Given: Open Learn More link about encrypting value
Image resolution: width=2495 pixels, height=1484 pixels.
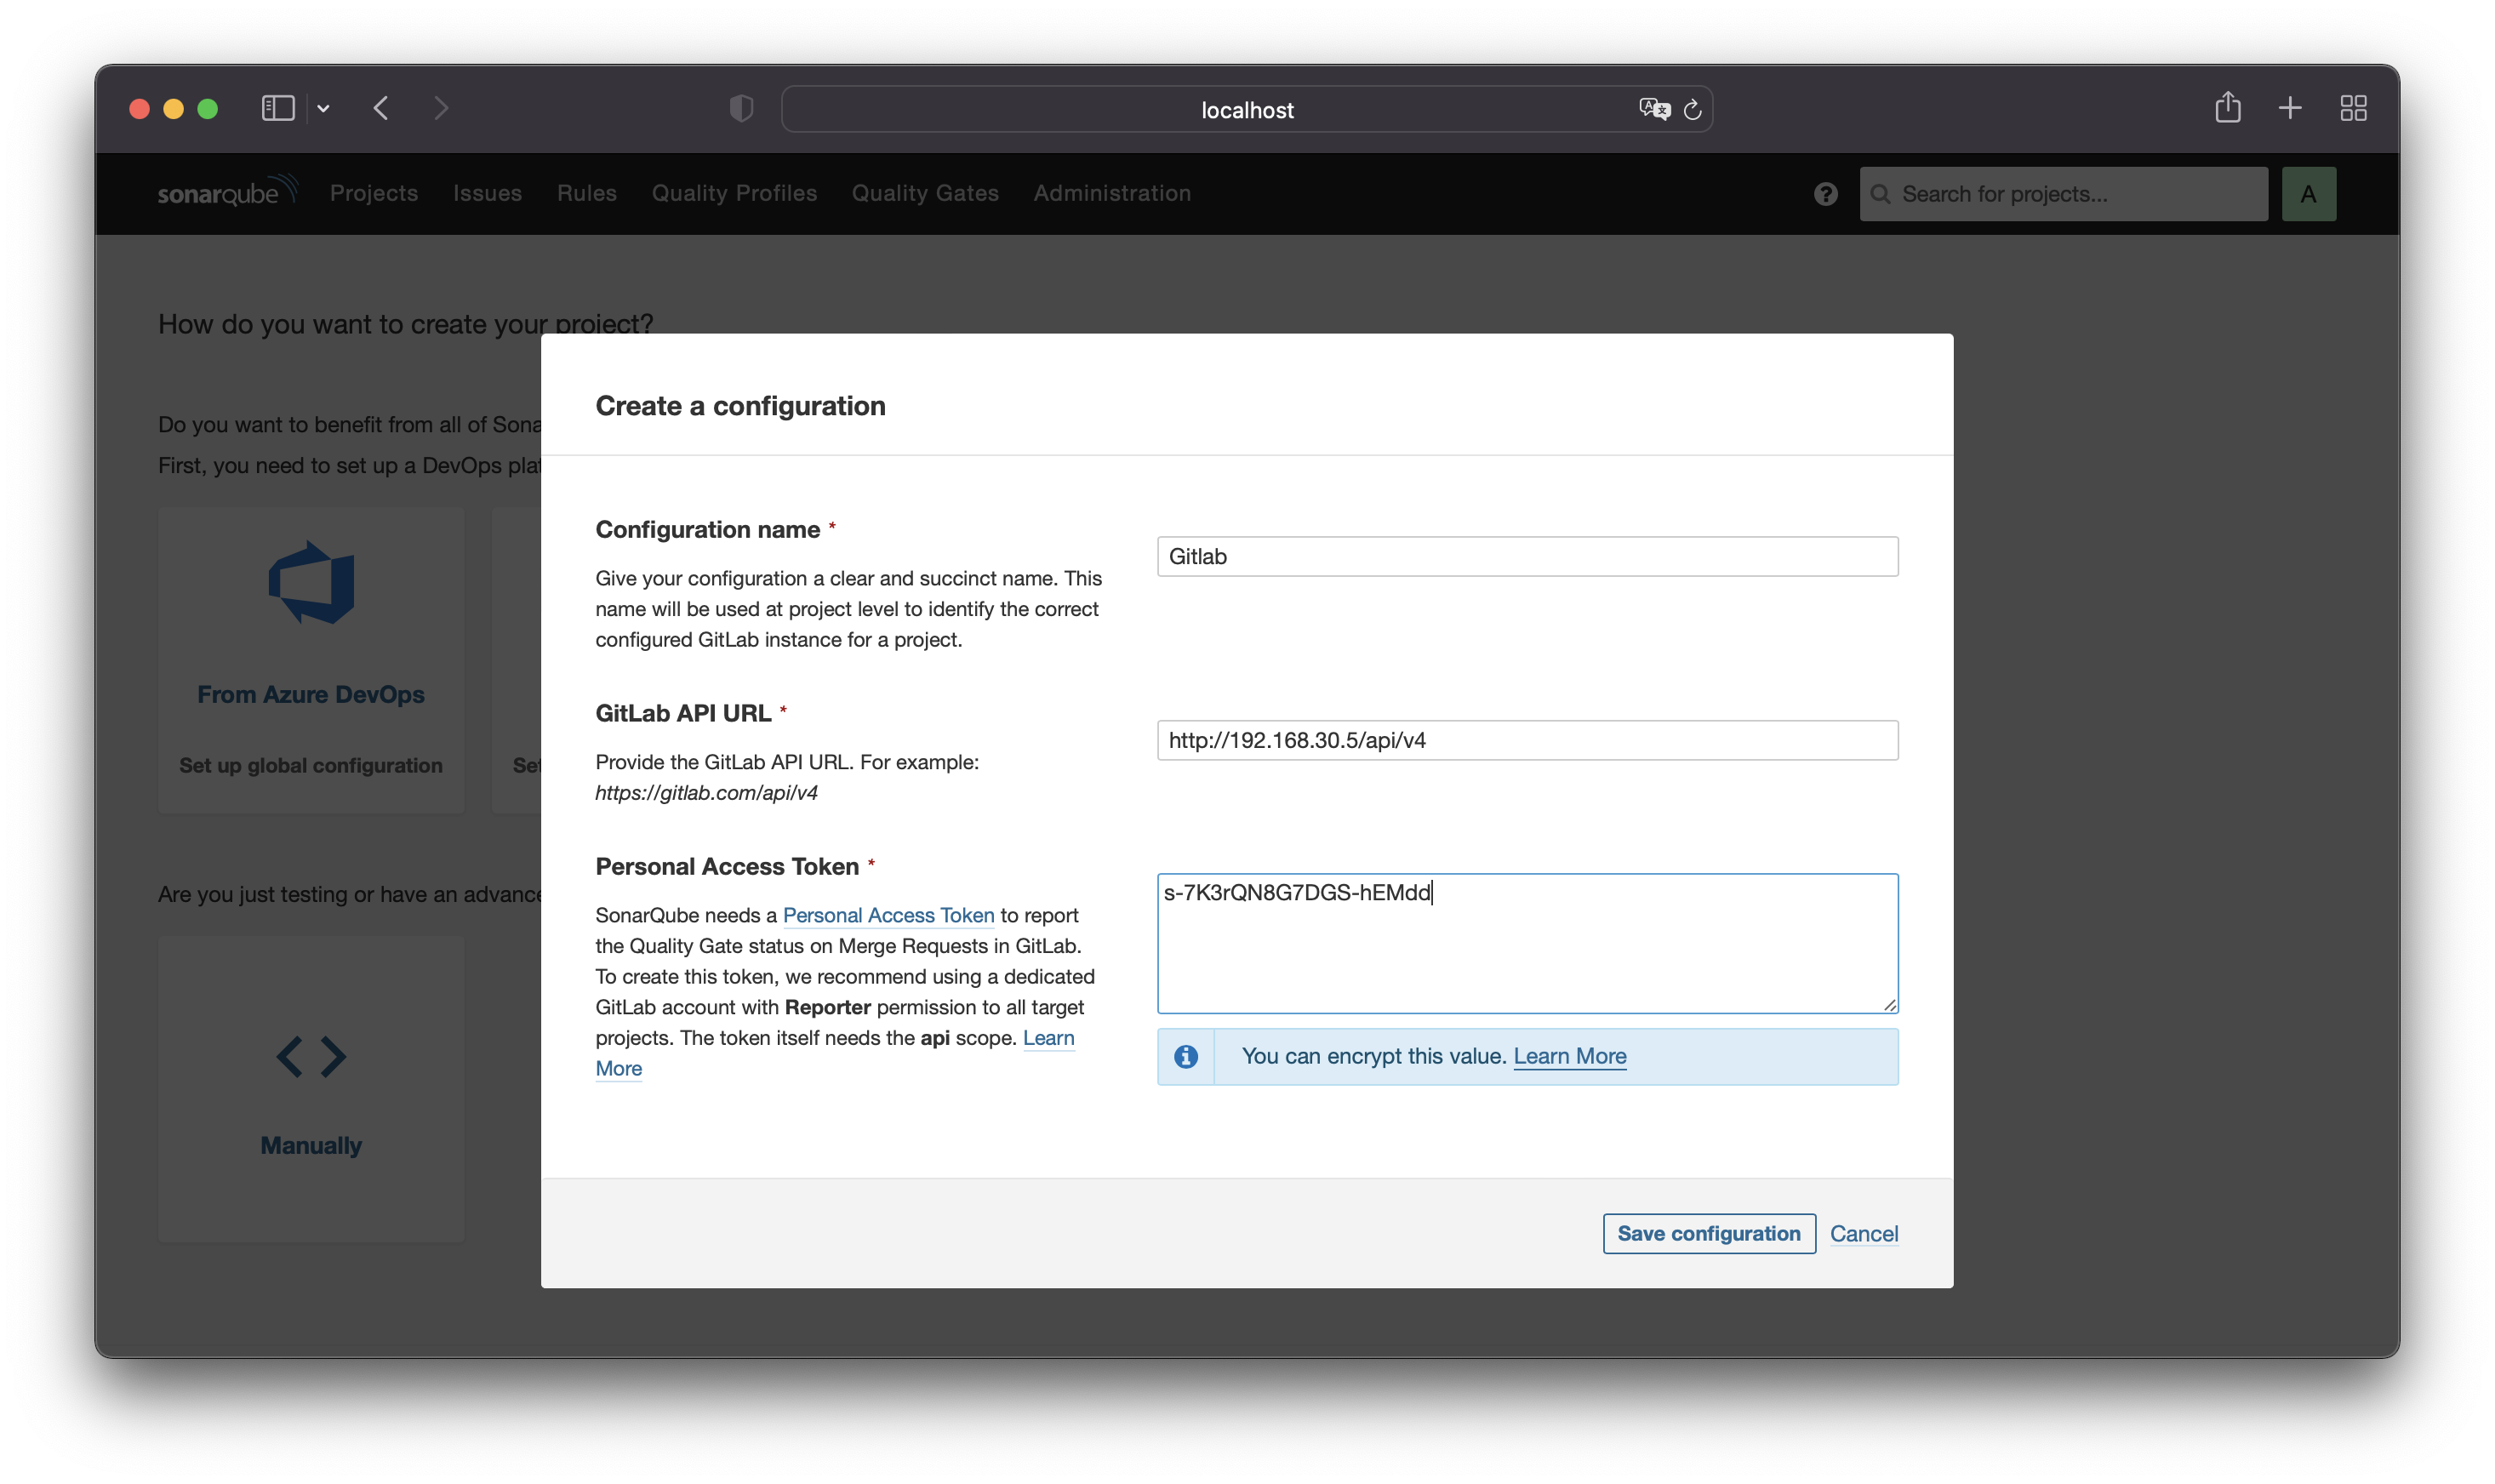Looking at the screenshot, I should 1569,1056.
